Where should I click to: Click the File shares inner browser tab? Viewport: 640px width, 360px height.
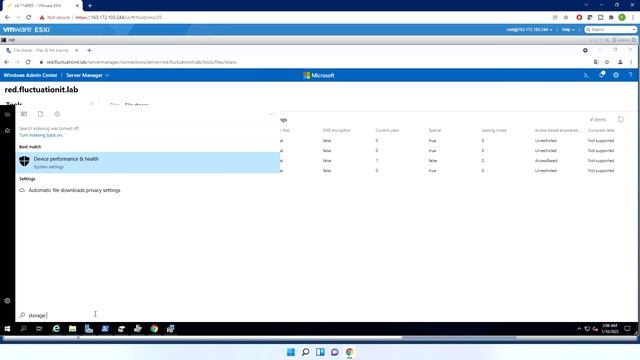tap(41, 50)
